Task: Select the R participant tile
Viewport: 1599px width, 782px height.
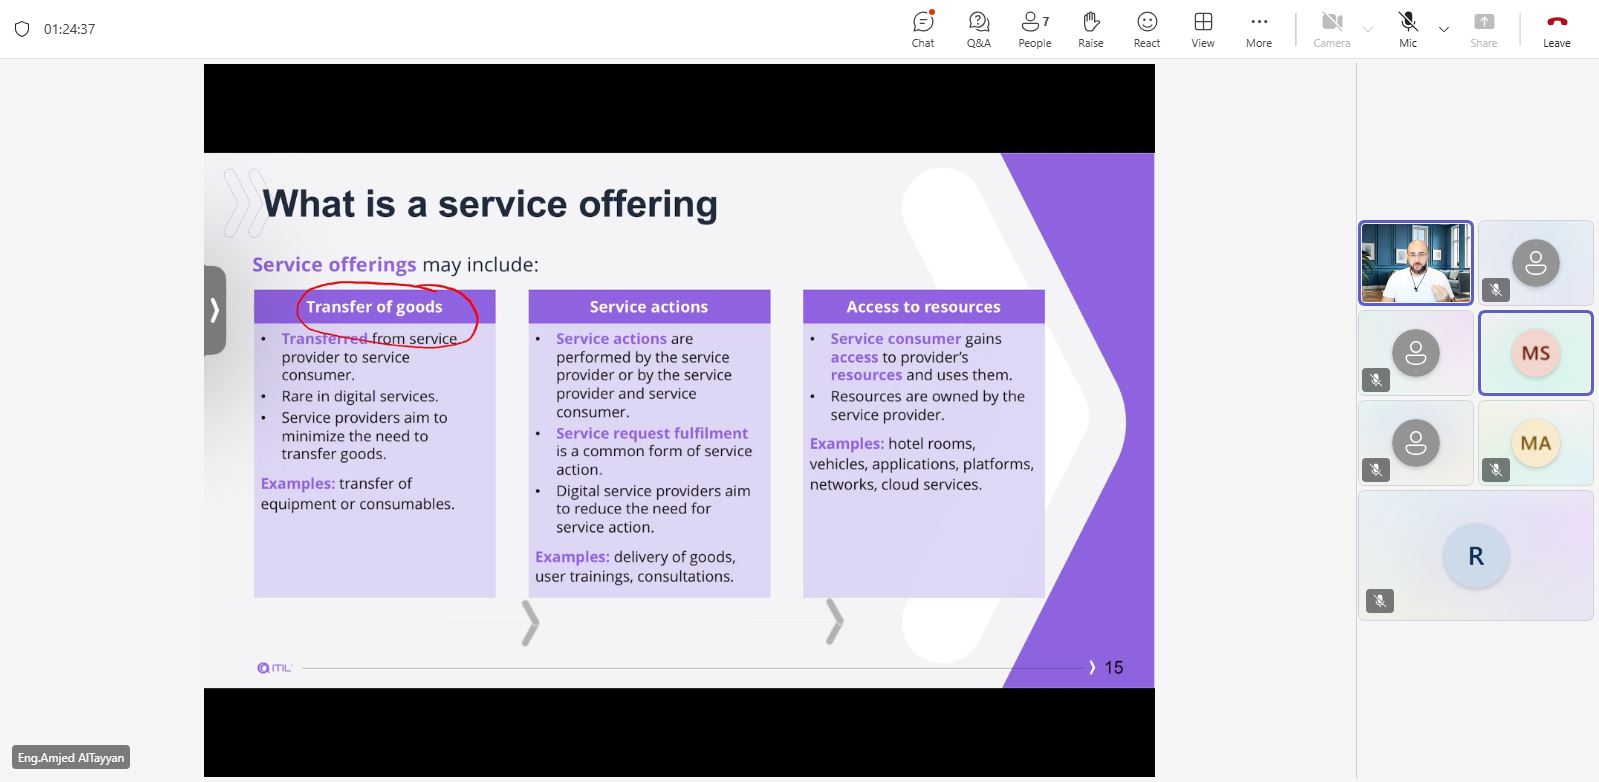Action: coord(1476,555)
